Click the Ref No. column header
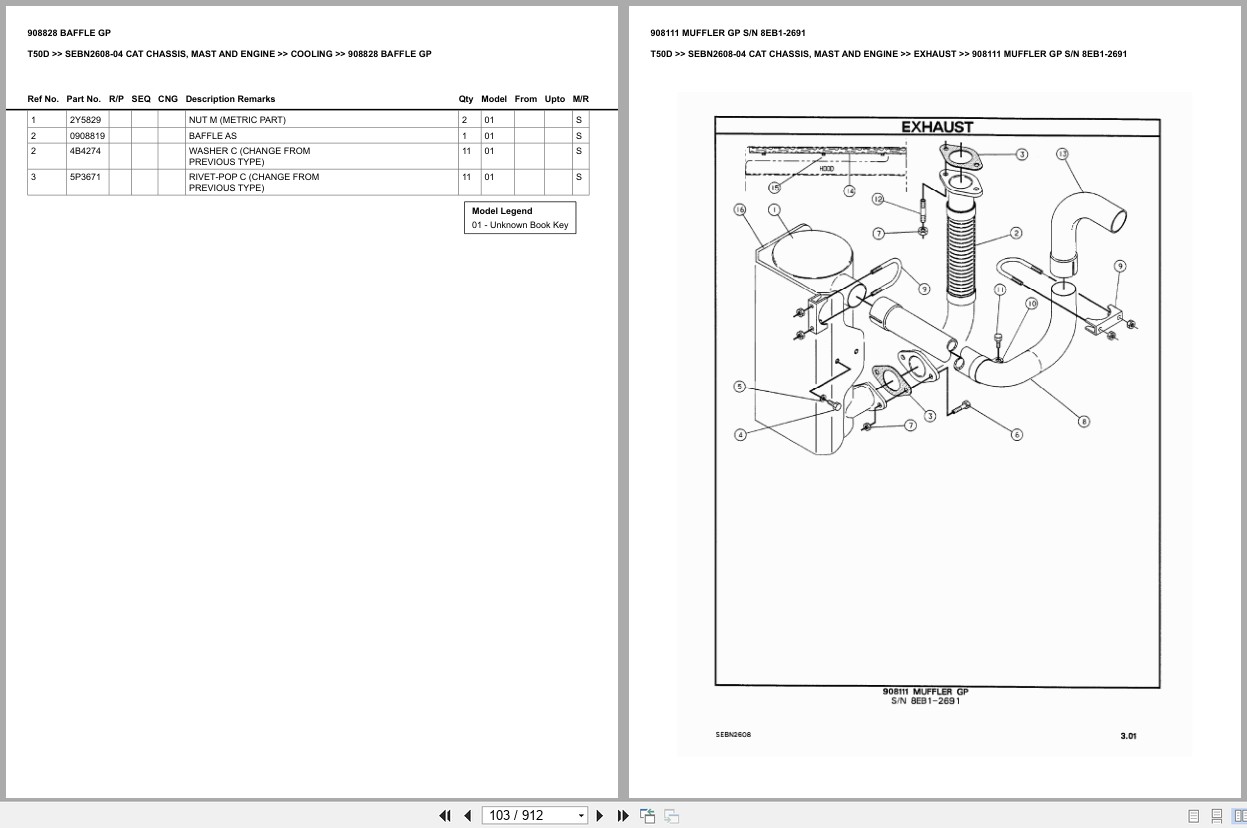This screenshot has height=828, width=1247. tap(43, 99)
